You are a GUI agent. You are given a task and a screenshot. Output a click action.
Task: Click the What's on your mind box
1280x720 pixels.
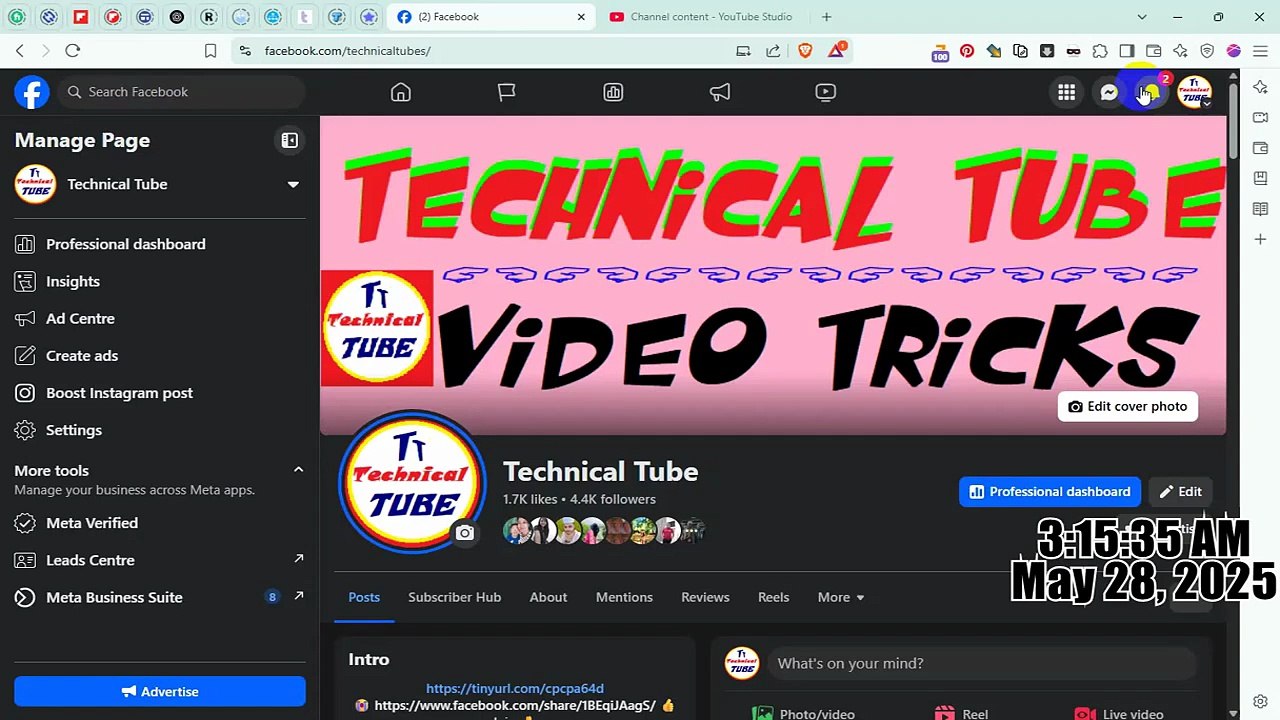coord(981,664)
